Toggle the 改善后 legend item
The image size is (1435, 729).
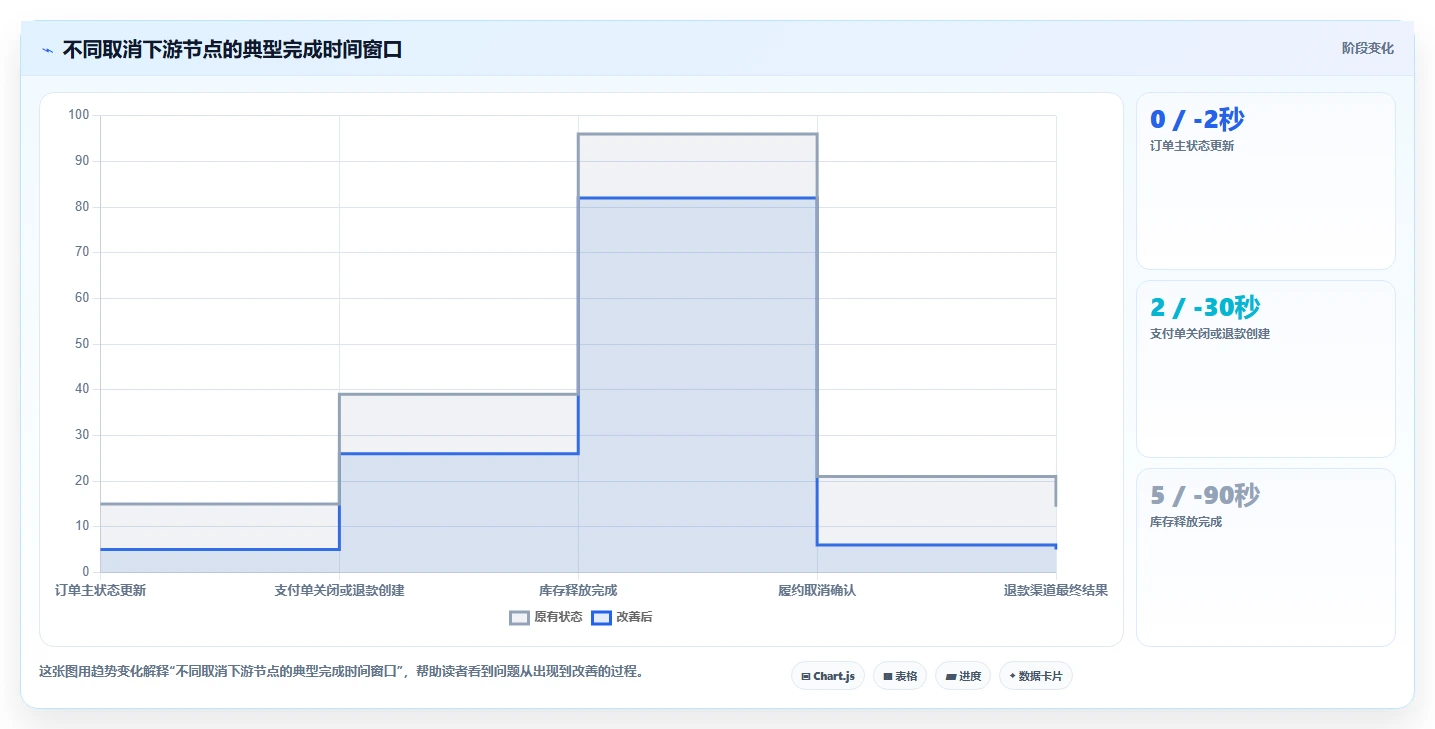(x=622, y=617)
